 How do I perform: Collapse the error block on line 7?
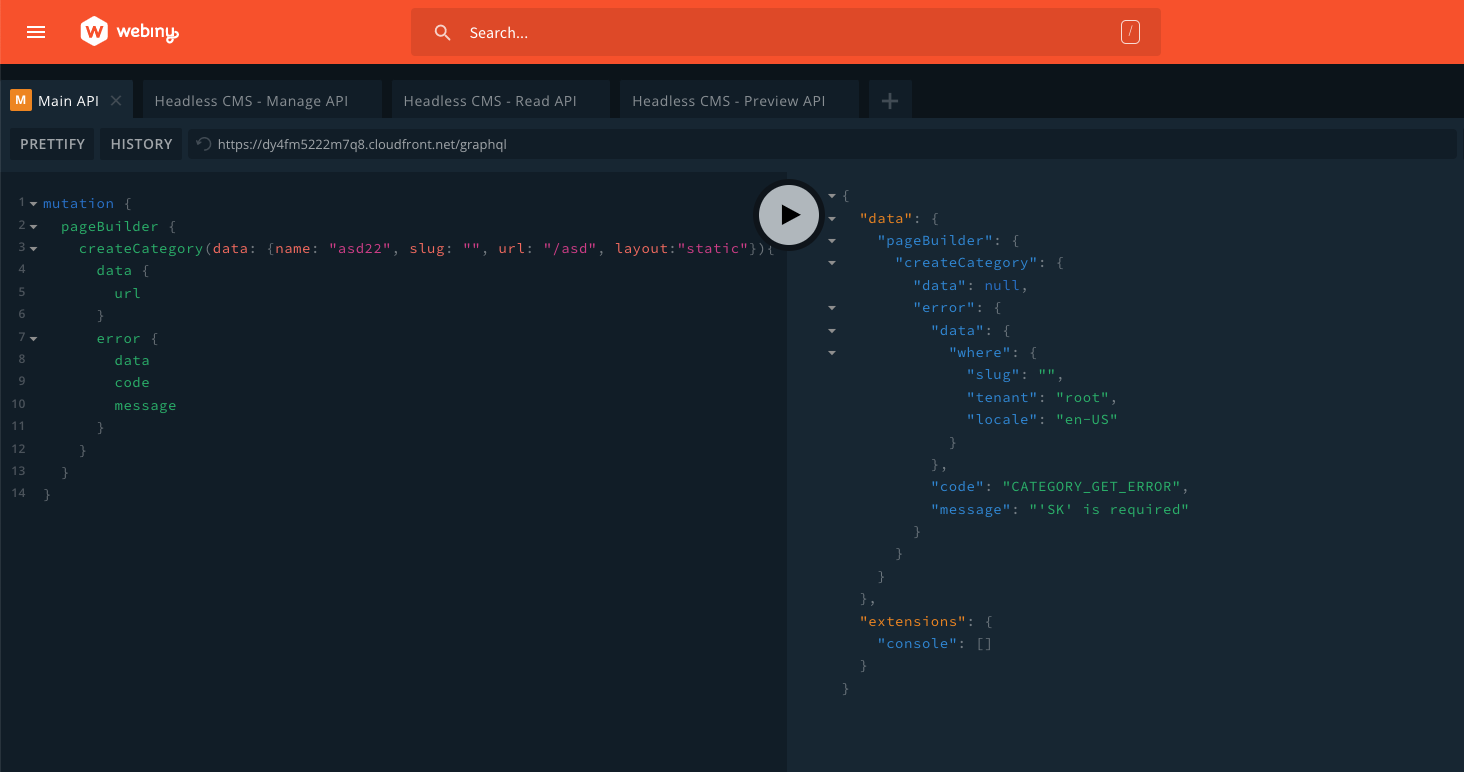(x=33, y=338)
